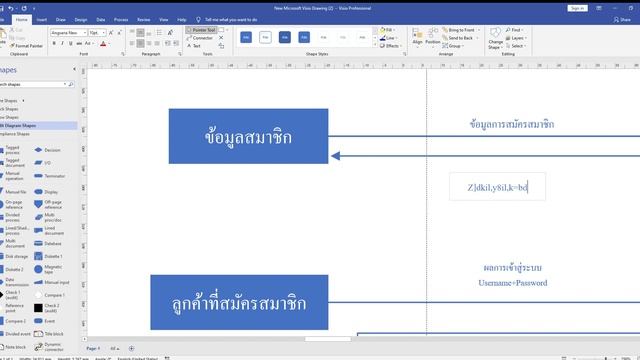640x360 pixels.
Task: Apply the white outlined shape style
Action: pos(265,37)
